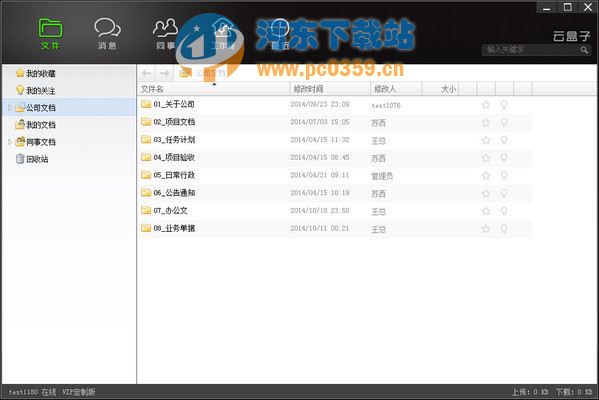The width and height of the screenshot is (599, 400).
Task: Select the 02_项目文档 folder name
Action: coord(174,122)
